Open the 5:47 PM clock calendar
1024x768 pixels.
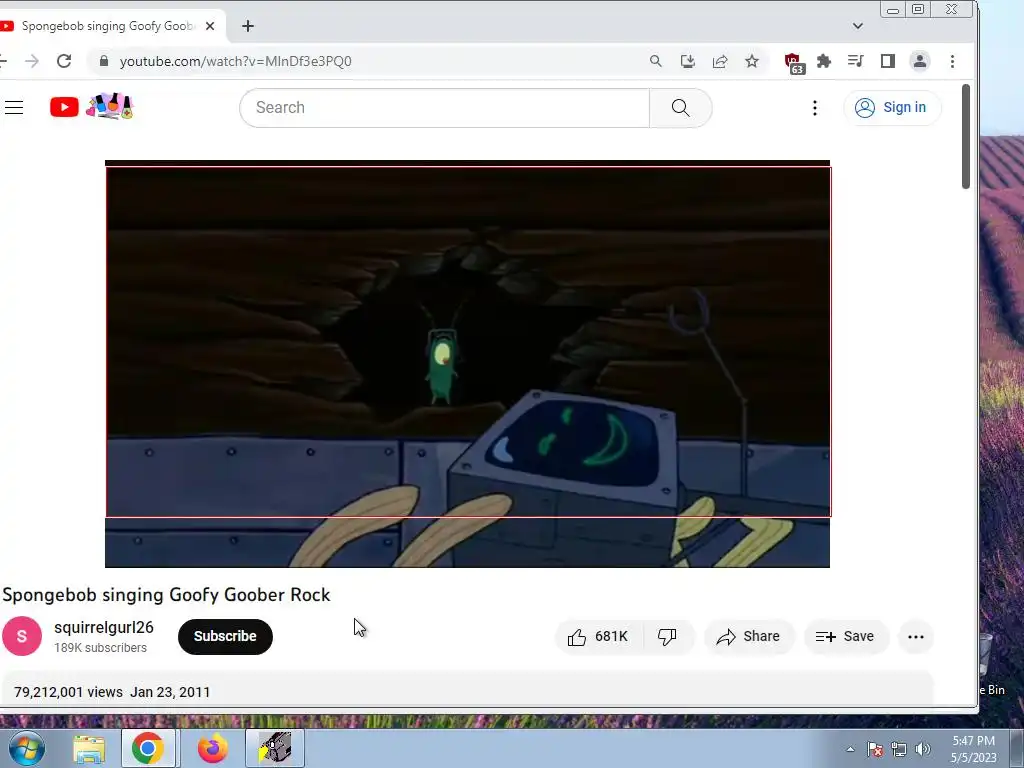973,749
